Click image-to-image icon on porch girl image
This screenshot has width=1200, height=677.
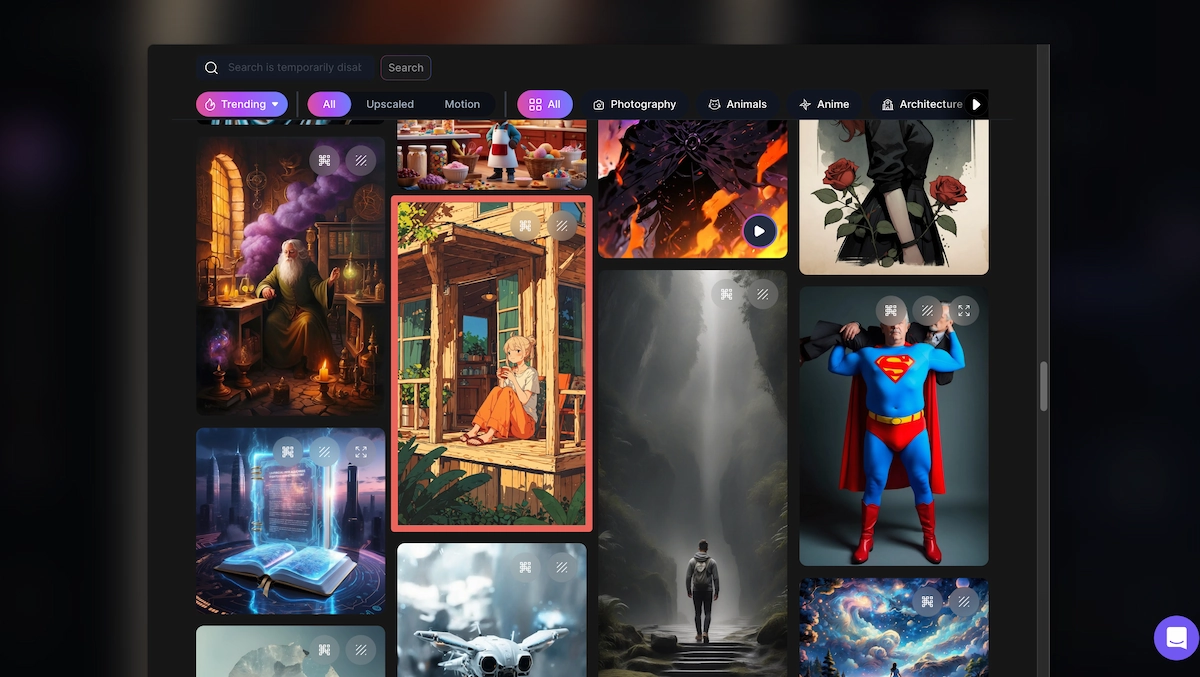coord(562,226)
